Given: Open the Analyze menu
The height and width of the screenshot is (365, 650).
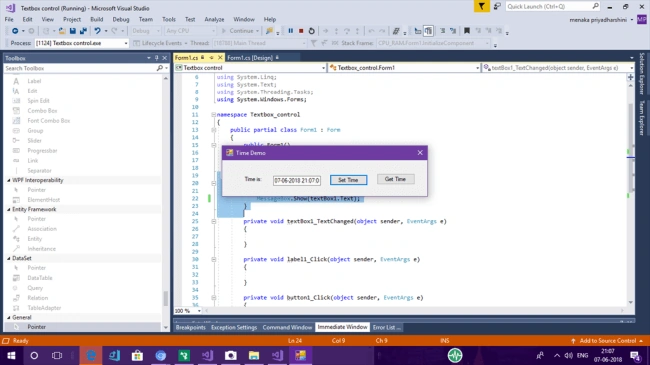Looking at the screenshot, I should click(x=214, y=19).
